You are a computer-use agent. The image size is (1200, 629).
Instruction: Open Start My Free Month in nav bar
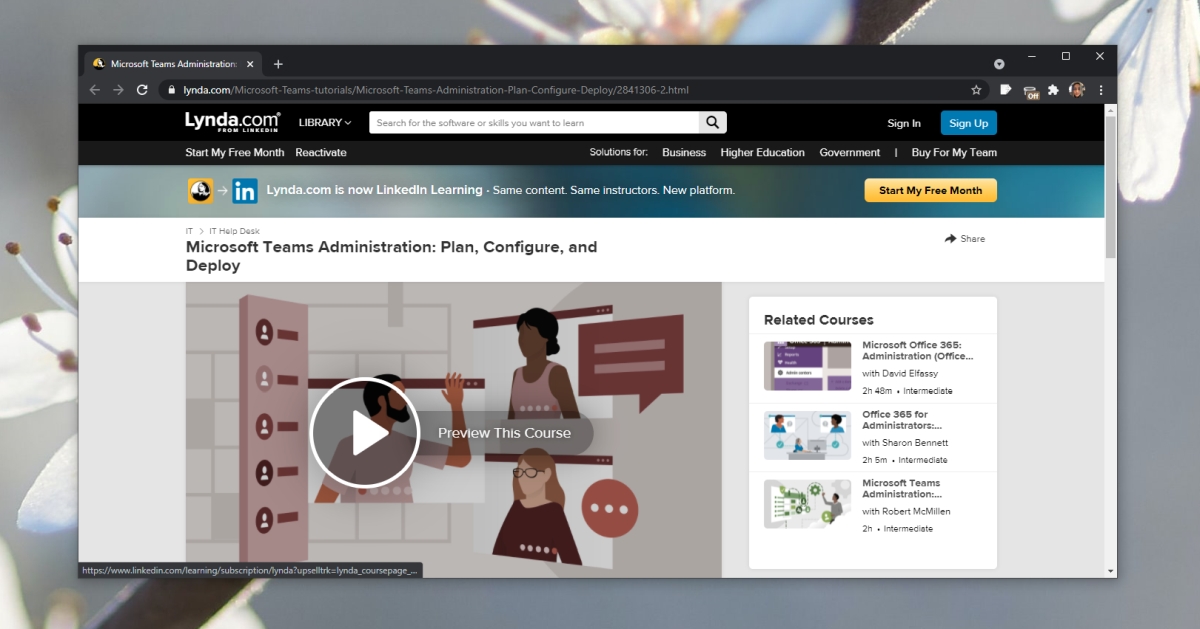point(234,153)
